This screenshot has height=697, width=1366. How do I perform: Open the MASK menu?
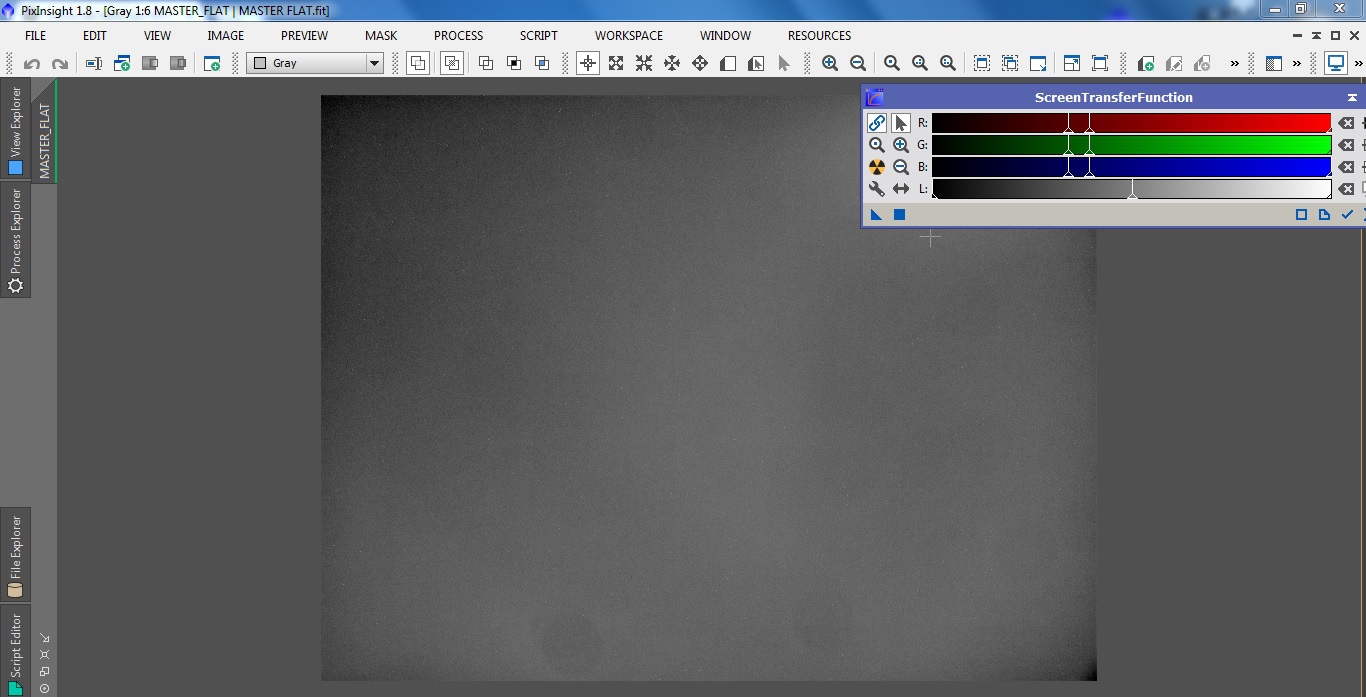[381, 35]
